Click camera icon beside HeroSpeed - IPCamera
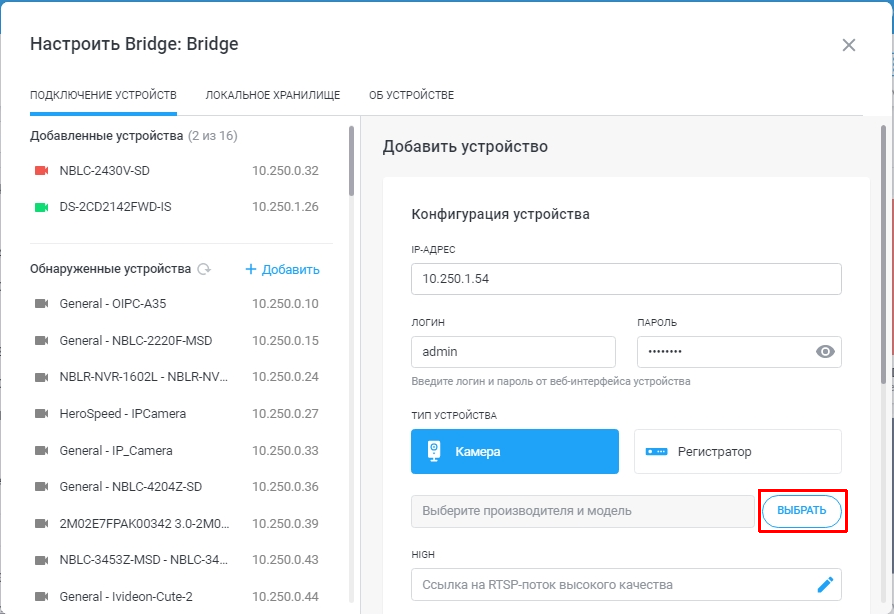The height and width of the screenshot is (614, 894). coord(42,413)
